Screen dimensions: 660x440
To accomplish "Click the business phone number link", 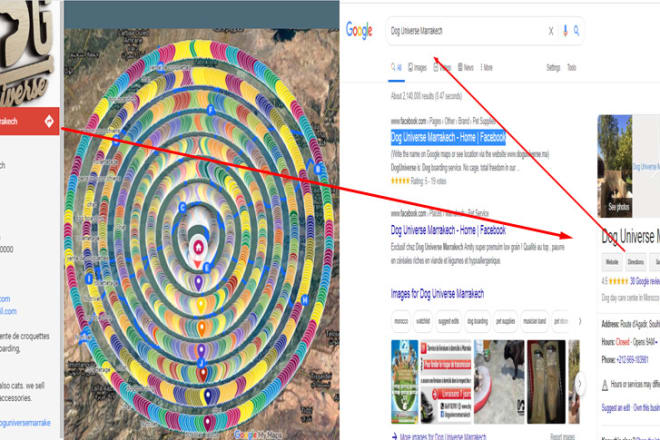I will 632,360.
